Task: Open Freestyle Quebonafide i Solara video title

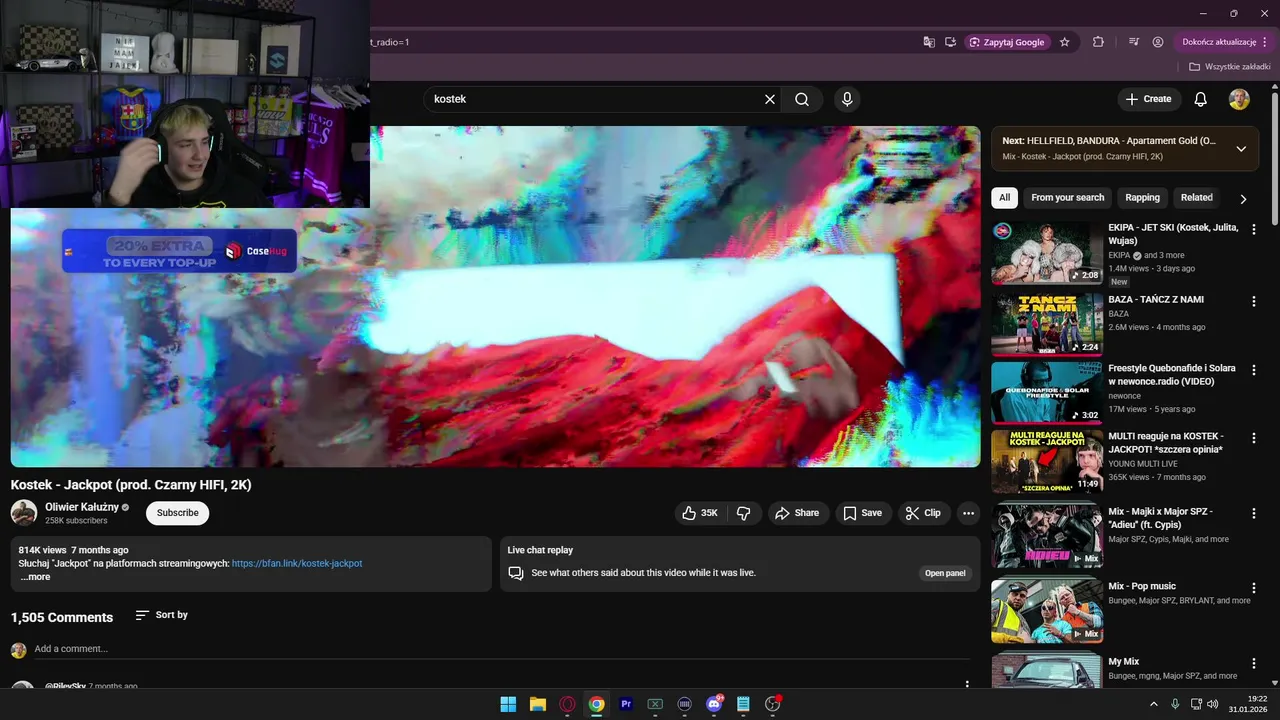Action: tap(1172, 375)
